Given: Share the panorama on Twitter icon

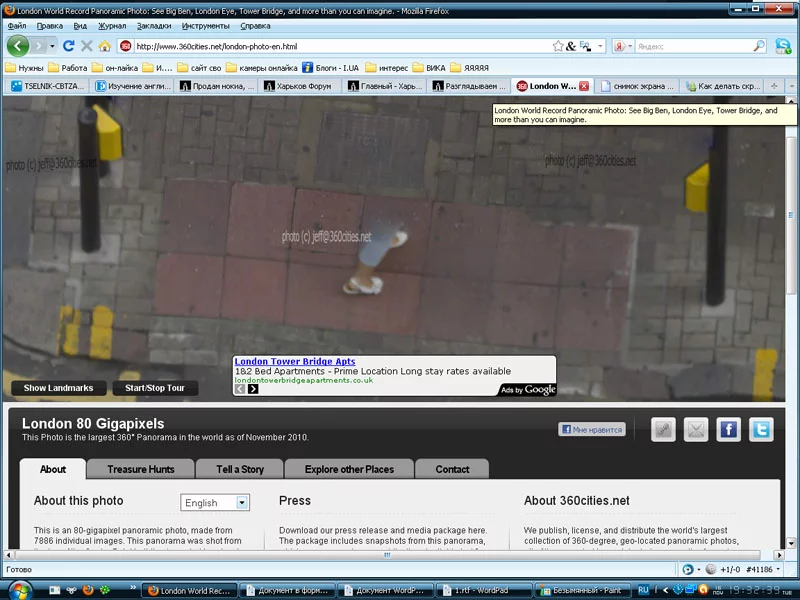Looking at the screenshot, I should (x=762, y=430).
